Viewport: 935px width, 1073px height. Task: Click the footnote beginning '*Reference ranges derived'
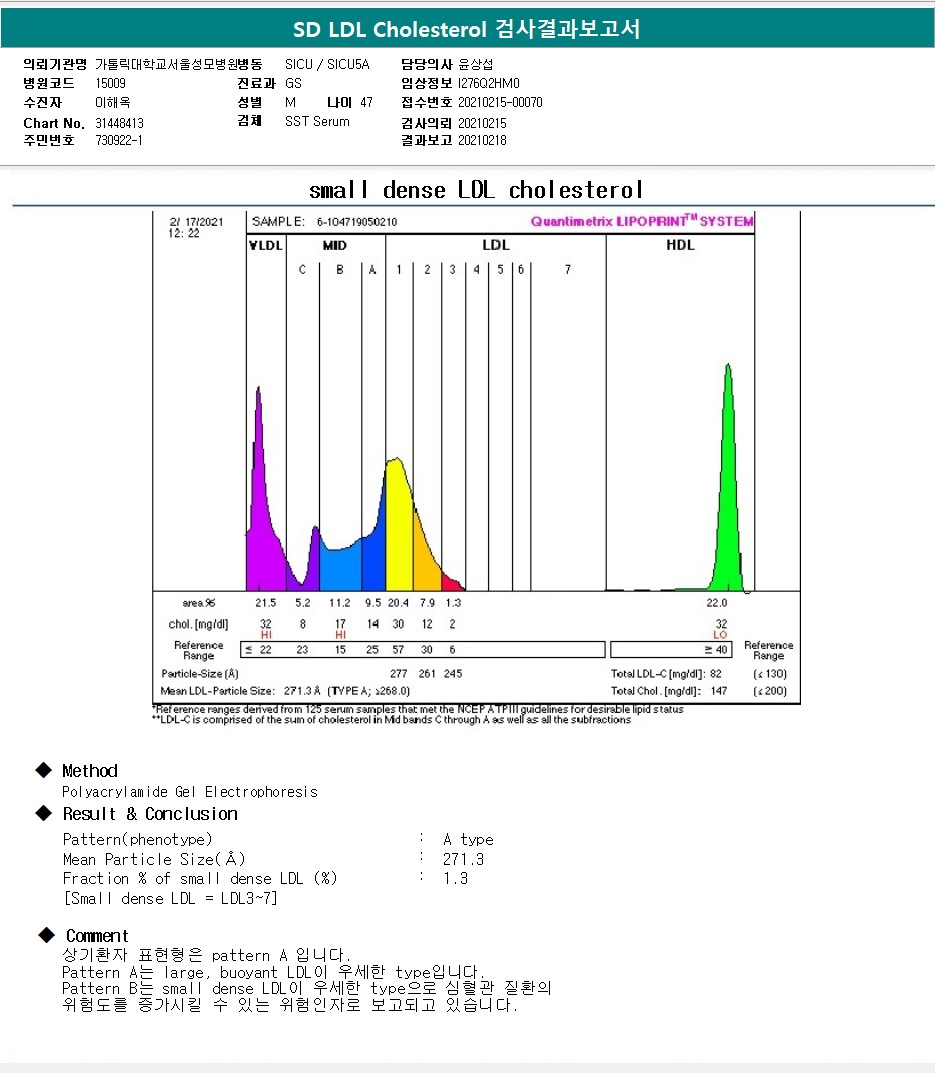418,709
